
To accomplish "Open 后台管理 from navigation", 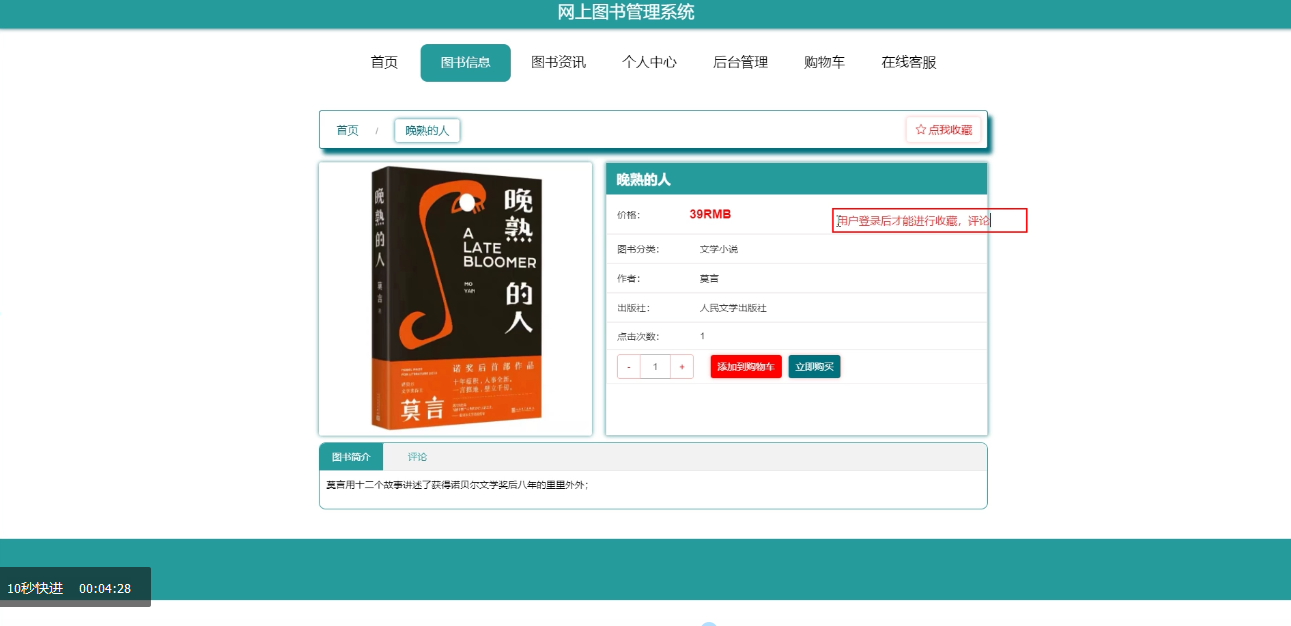I will click(x=740, y=62).
